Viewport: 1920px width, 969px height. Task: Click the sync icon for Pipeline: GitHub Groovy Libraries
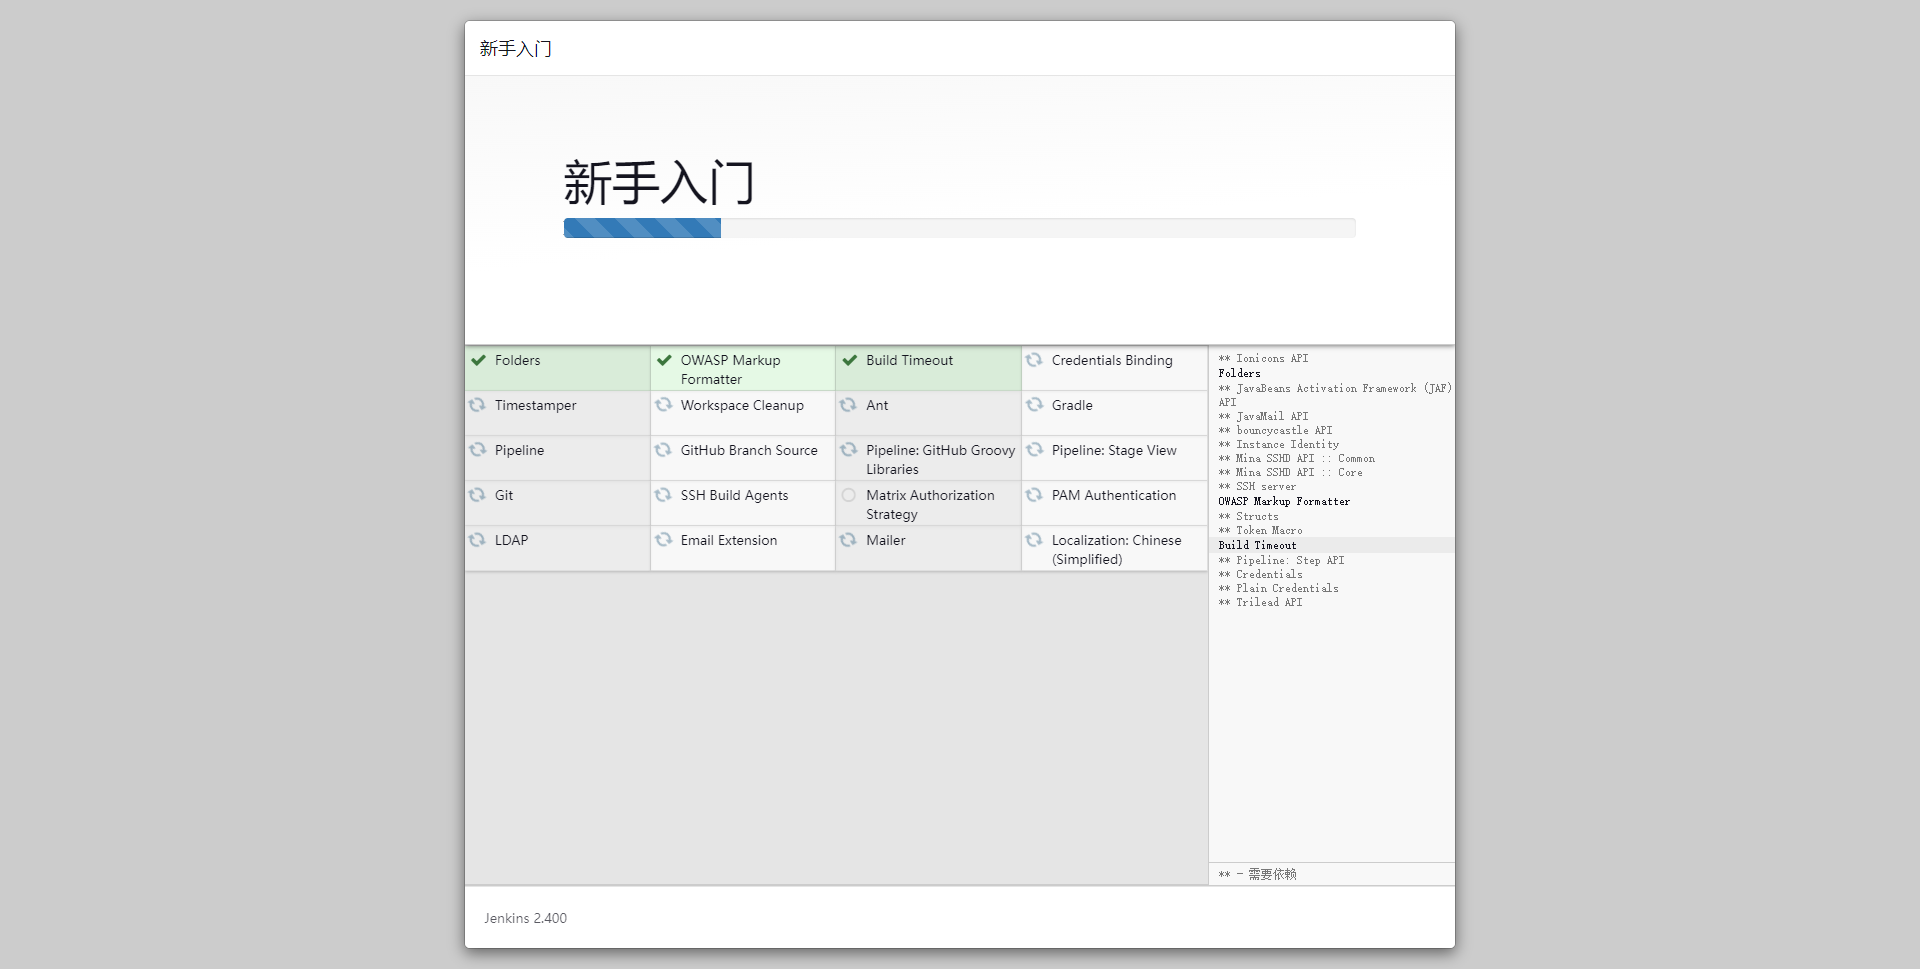(849, 450)
